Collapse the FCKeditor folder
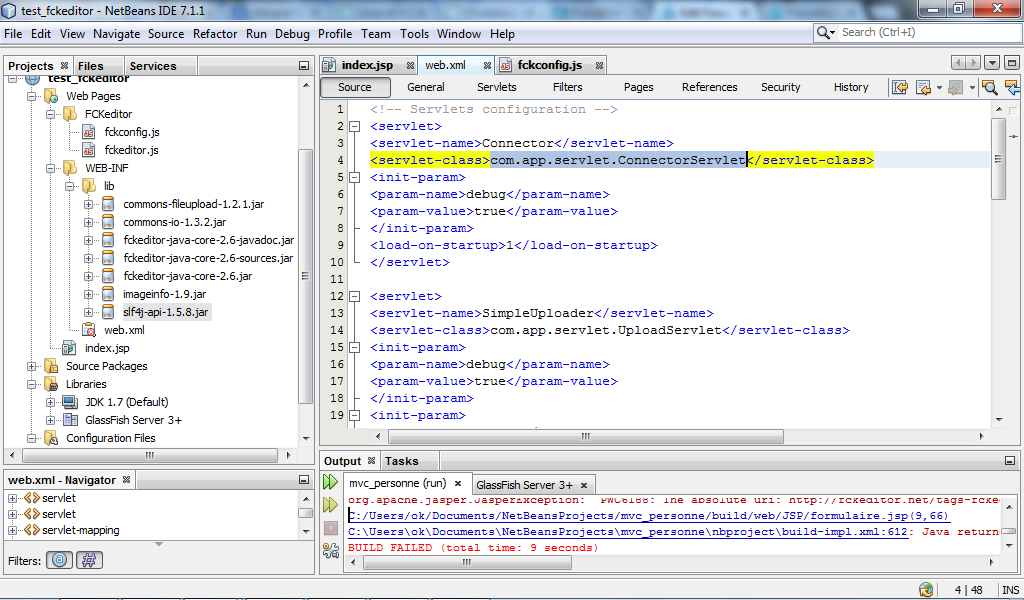 [50, 114]
